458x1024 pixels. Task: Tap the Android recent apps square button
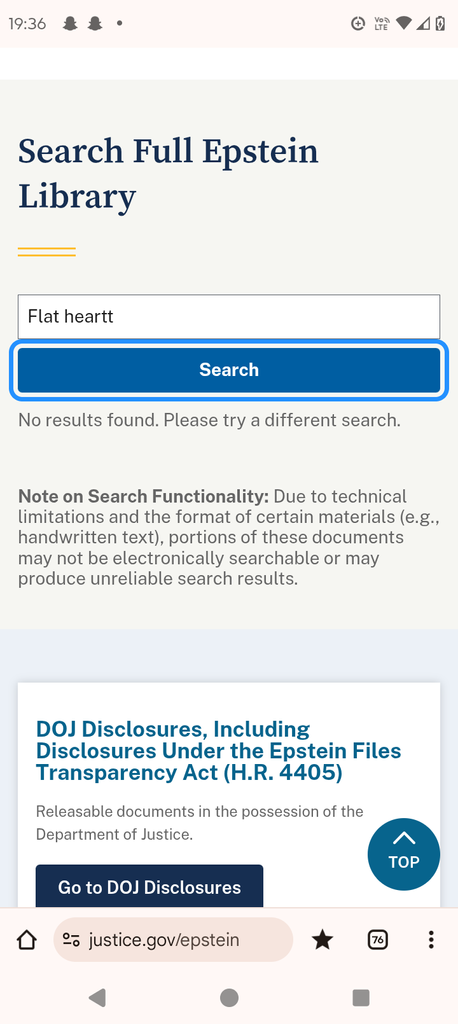361,997
